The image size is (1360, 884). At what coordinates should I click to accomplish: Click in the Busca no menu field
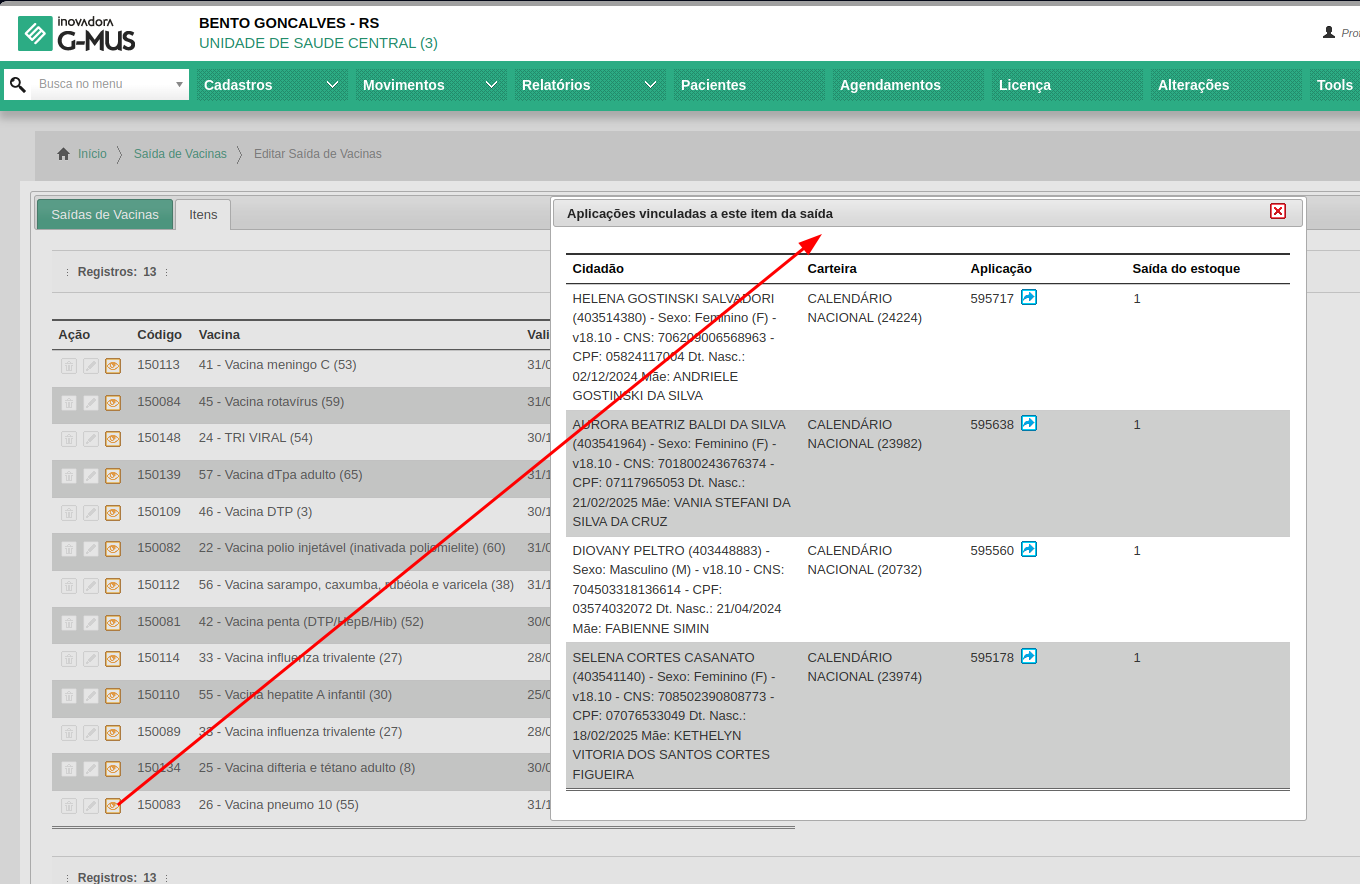(x=103, y=85)
